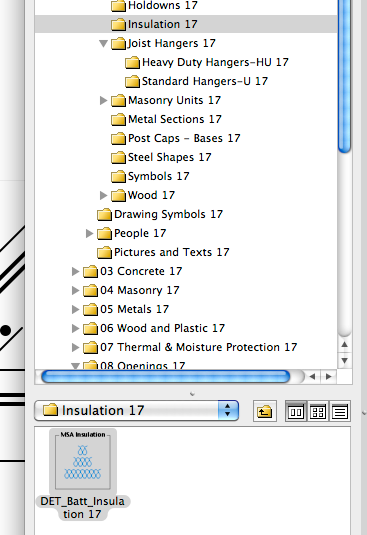Open the Insulation 17 folder dropdown
The image size is (367, 535).
(136, 410)
